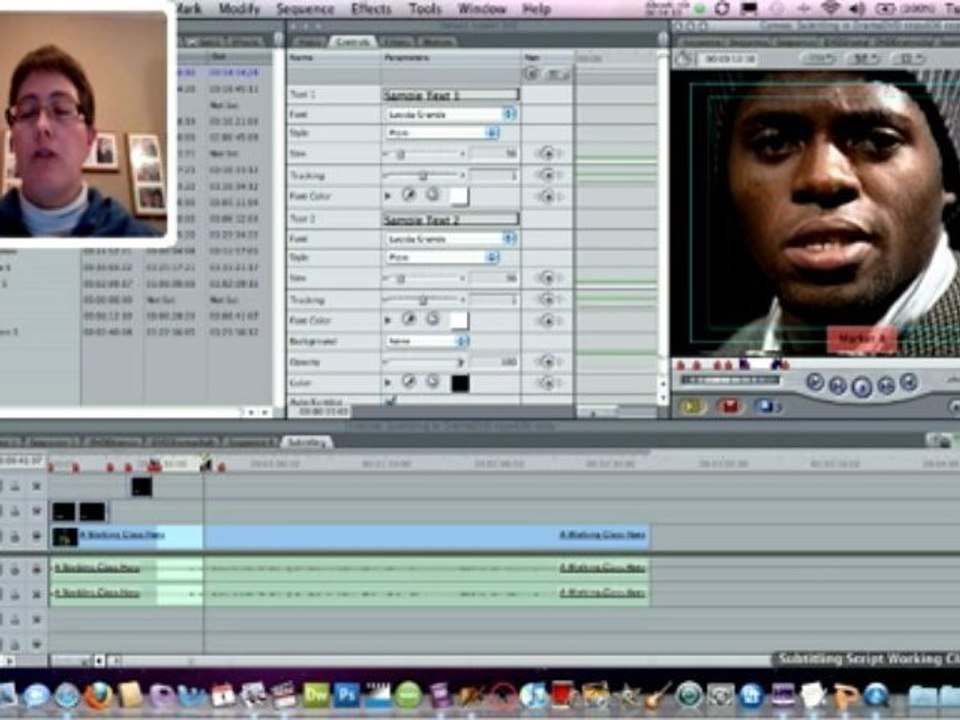Open iCal calendar icon in the Dock
The image size is (960, 720).
223,696
